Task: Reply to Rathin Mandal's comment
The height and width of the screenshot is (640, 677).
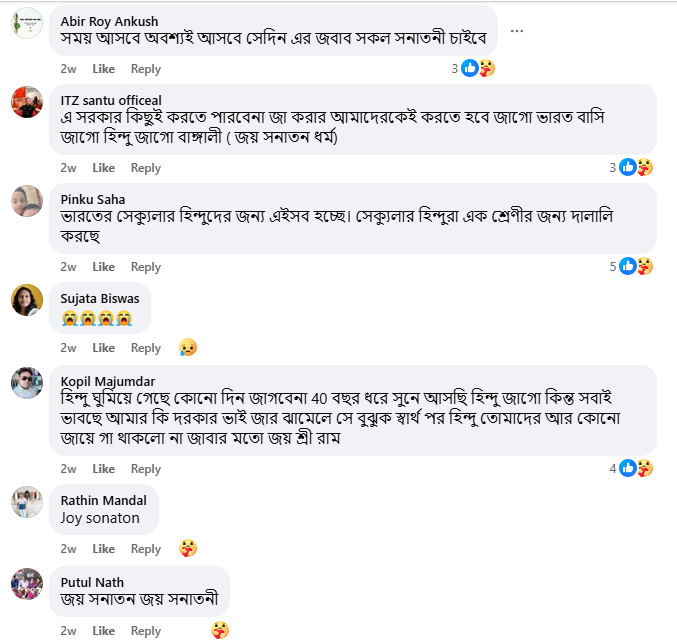Action: tap(146, 549)
